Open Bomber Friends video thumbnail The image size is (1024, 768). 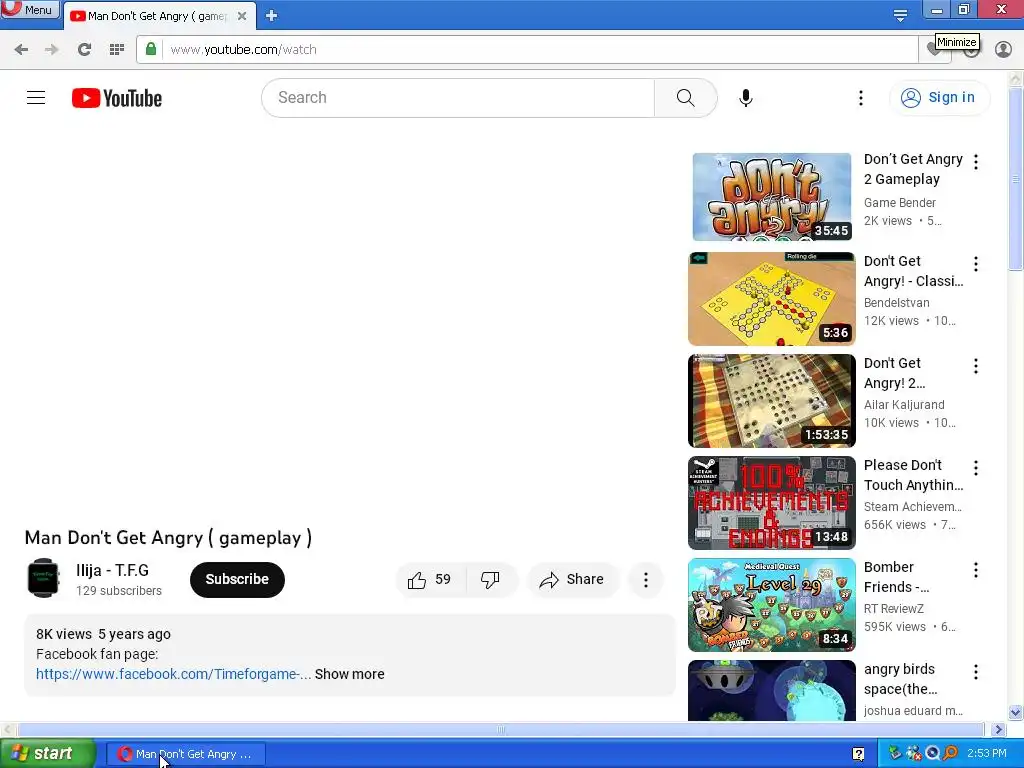[x=771, y=605]
